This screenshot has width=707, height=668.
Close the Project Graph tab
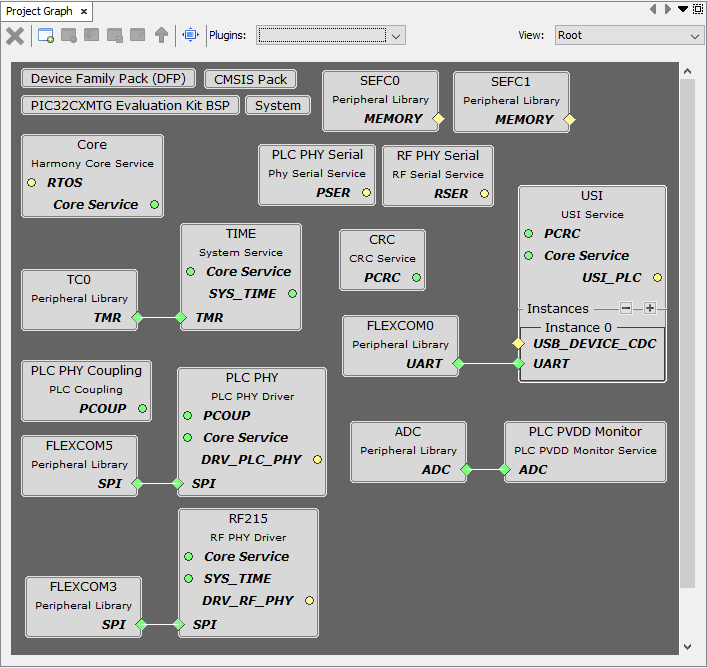click(x=84, y=12)
